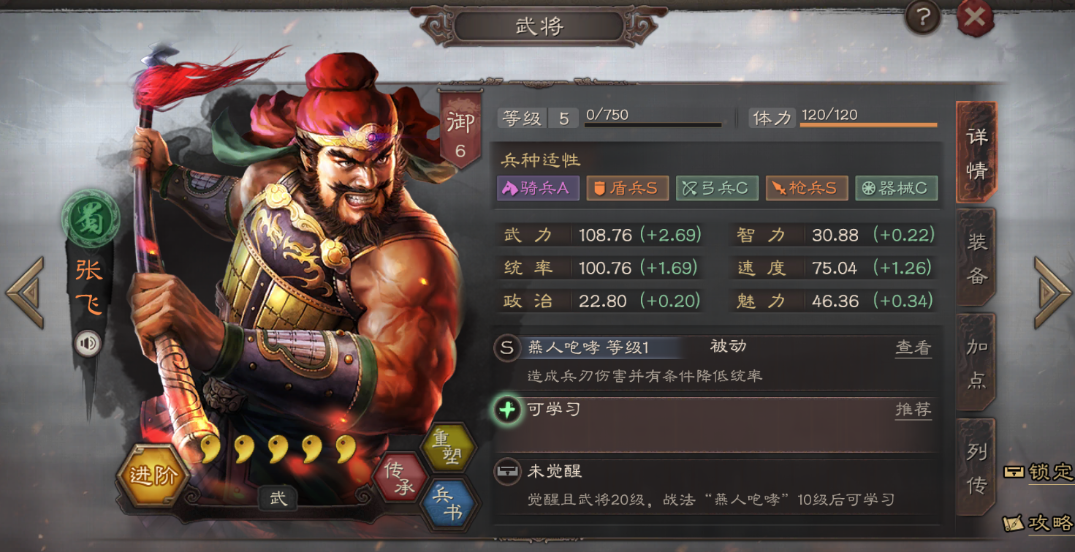
Task: Select the yellow 重塑 reshape hexagon
Action: click(449, 450)
